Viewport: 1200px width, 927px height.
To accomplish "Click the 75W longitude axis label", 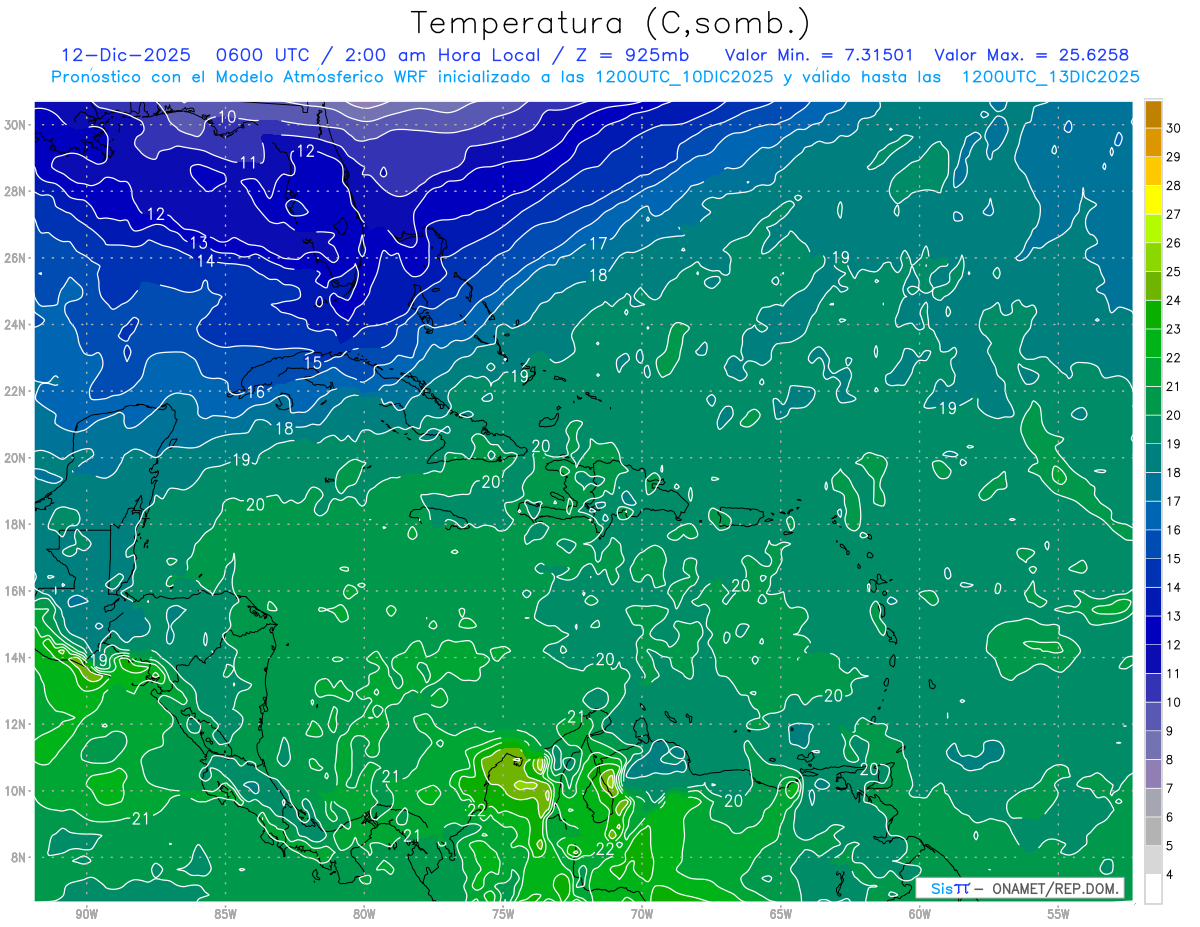I will (503, 914).
